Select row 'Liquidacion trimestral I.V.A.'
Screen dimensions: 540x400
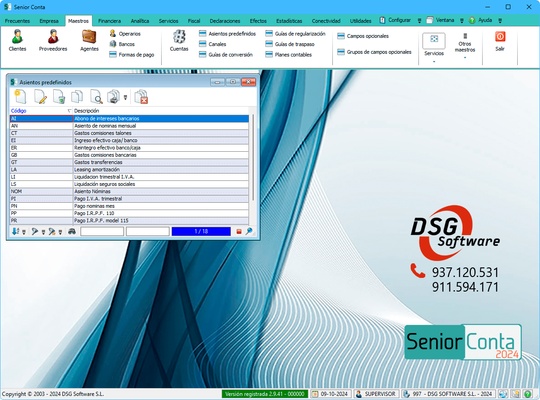tap(129, 177)
